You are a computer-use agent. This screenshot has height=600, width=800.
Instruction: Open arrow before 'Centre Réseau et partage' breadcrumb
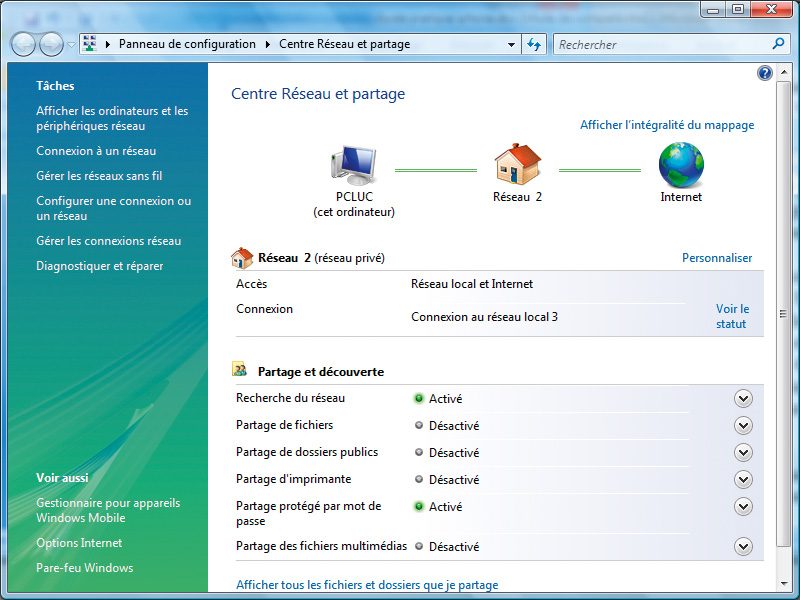268,44
